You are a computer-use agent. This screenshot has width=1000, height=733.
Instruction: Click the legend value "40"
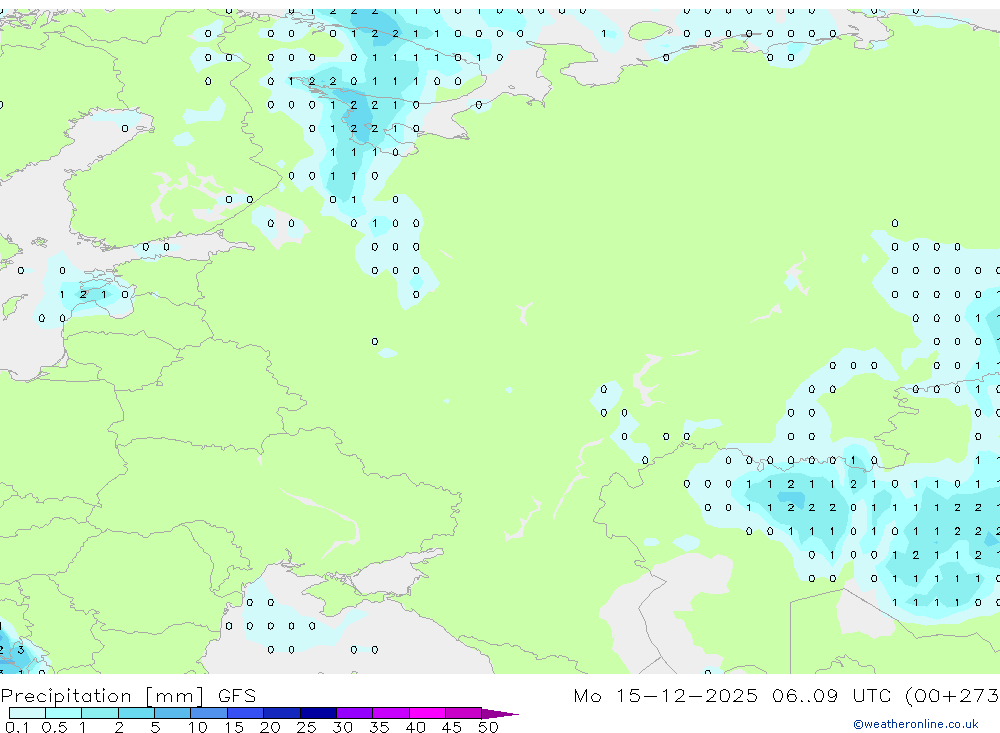point(416,727)
